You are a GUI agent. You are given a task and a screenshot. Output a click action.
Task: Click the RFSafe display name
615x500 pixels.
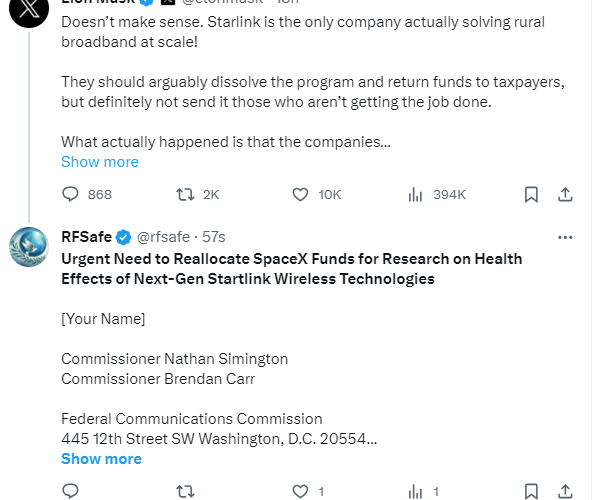[86, 237]
